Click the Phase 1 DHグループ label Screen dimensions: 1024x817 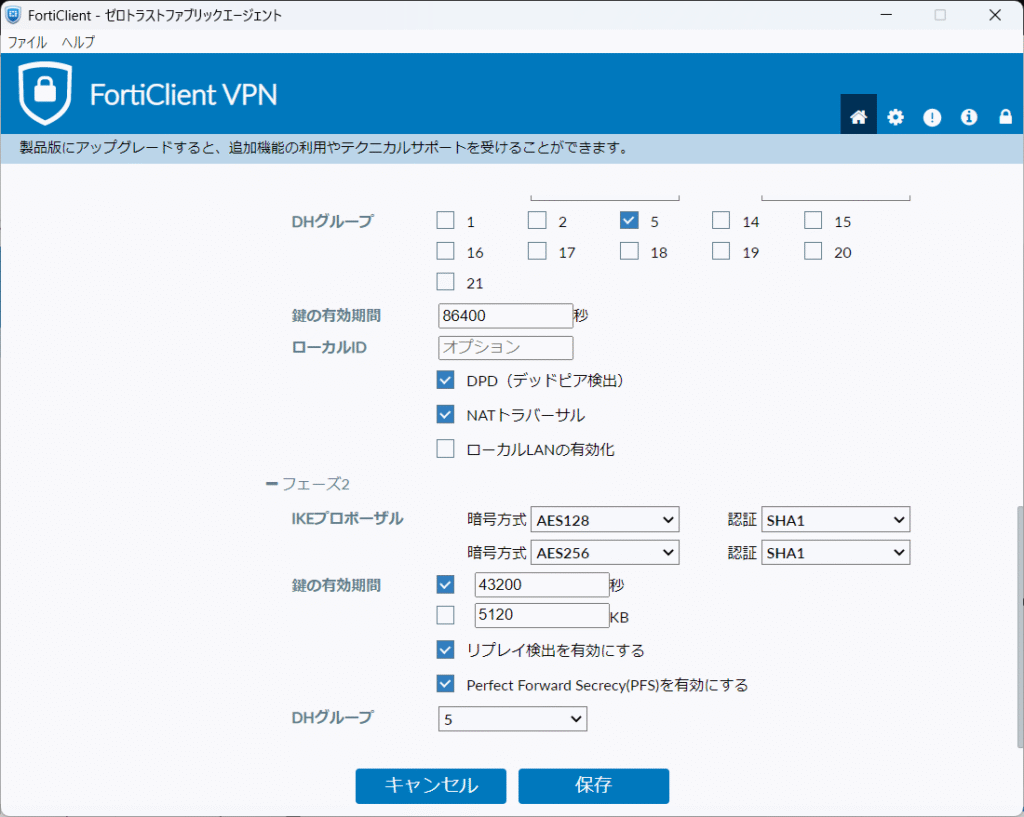tap(332, 221)
